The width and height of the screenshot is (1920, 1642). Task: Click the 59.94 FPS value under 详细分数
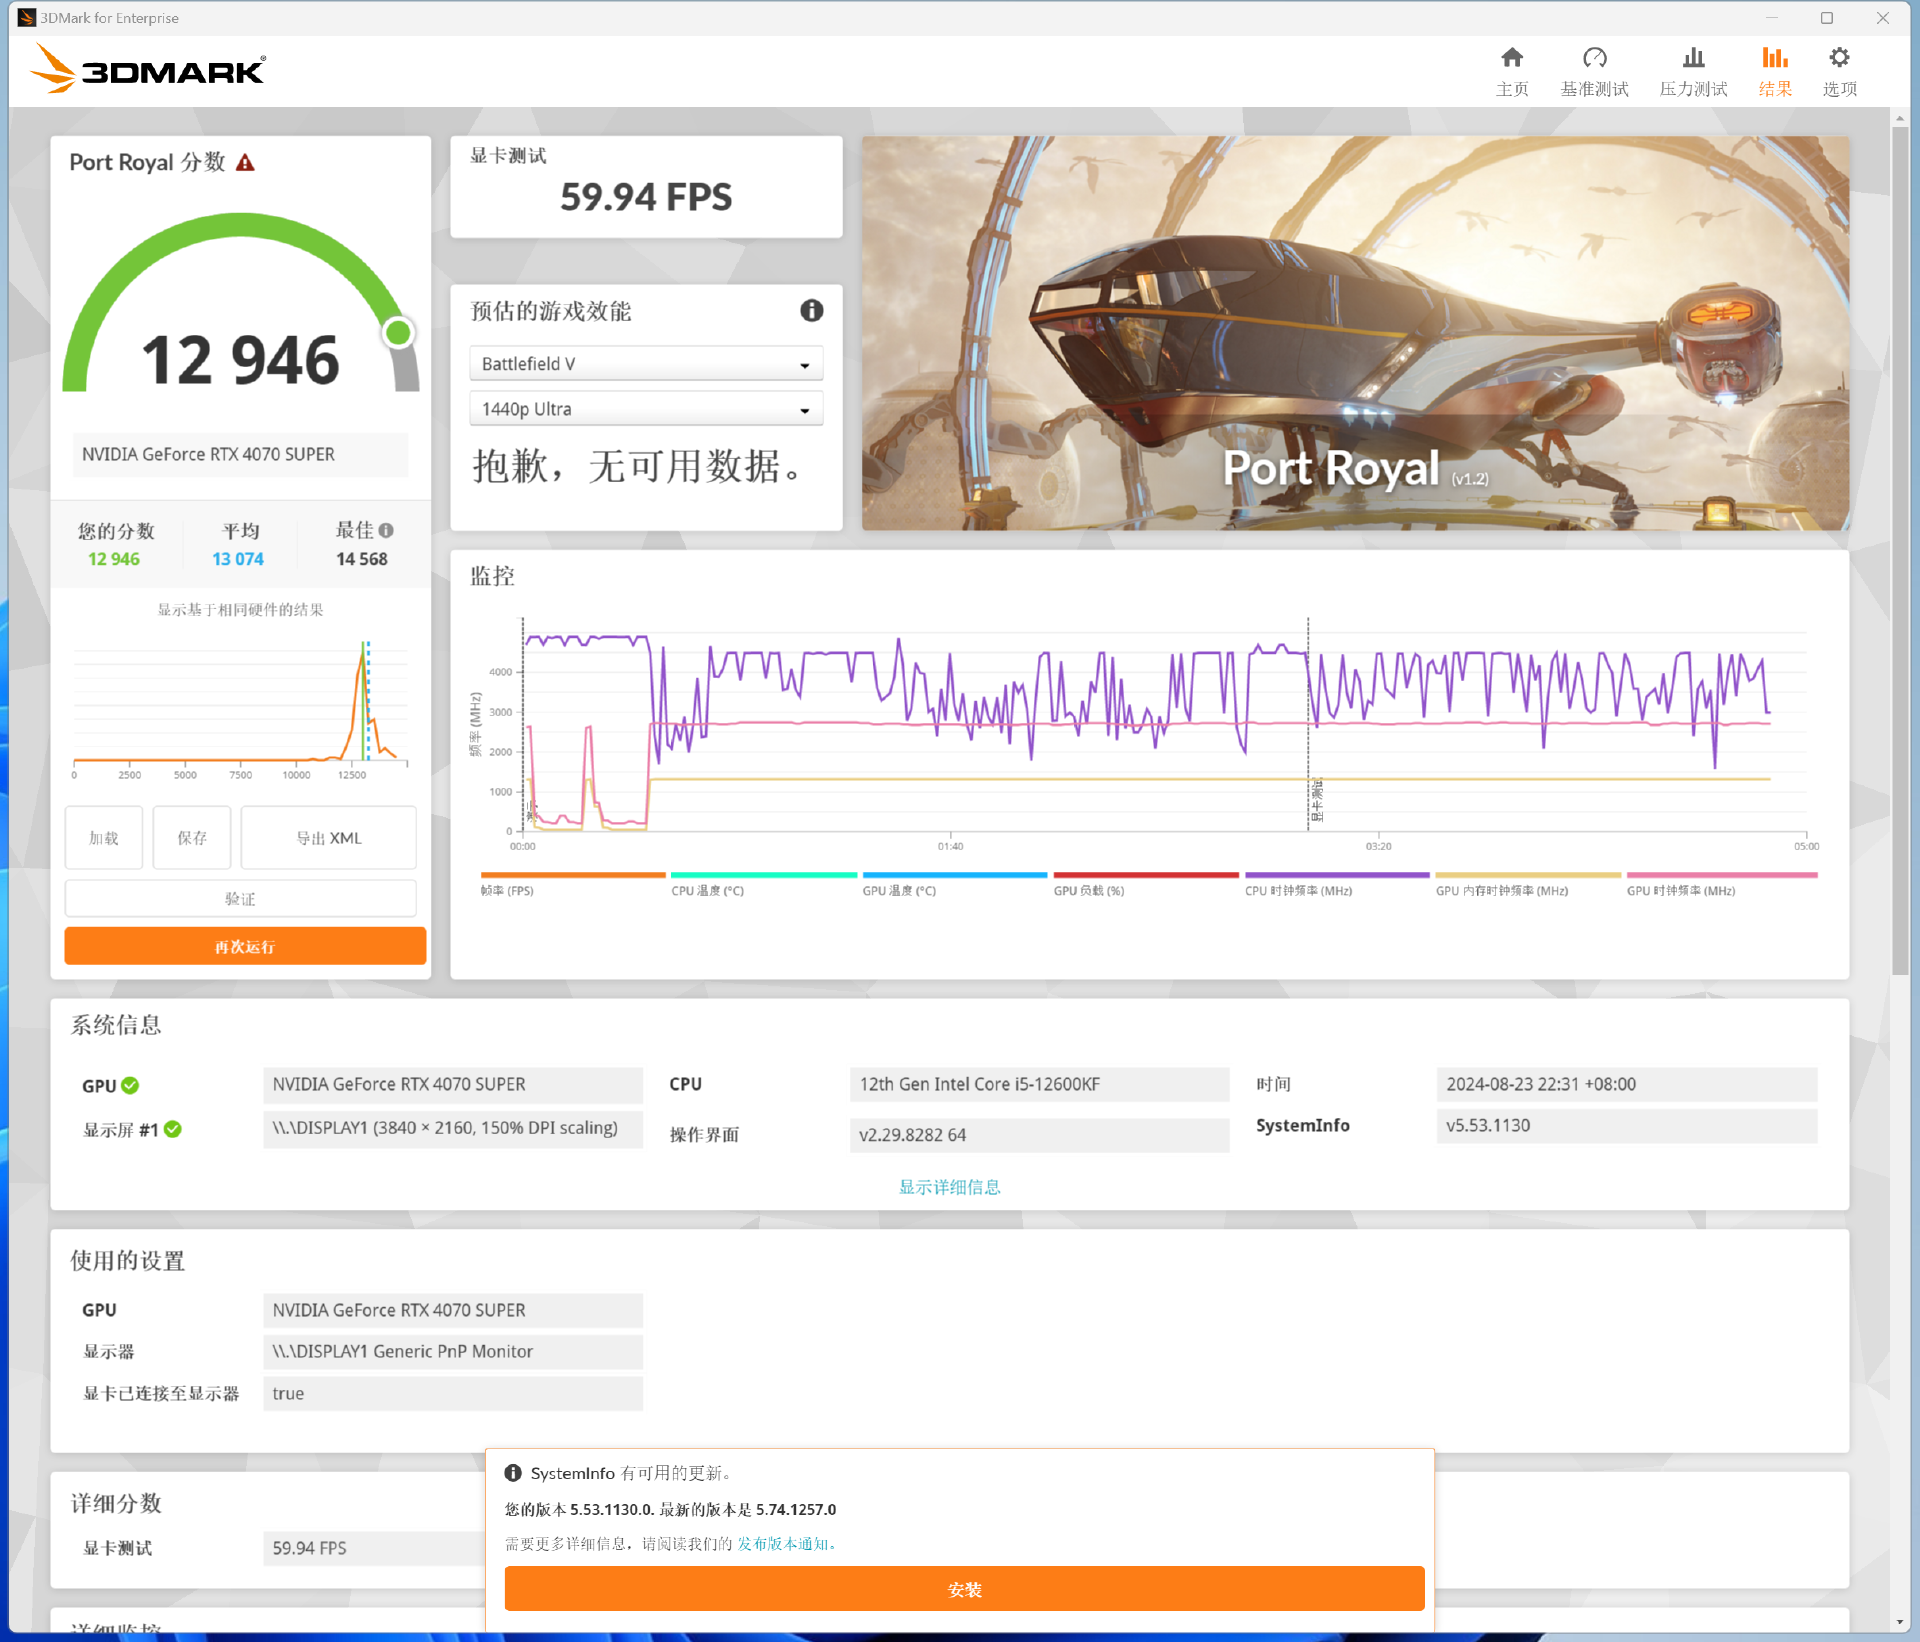(375, 1548)
